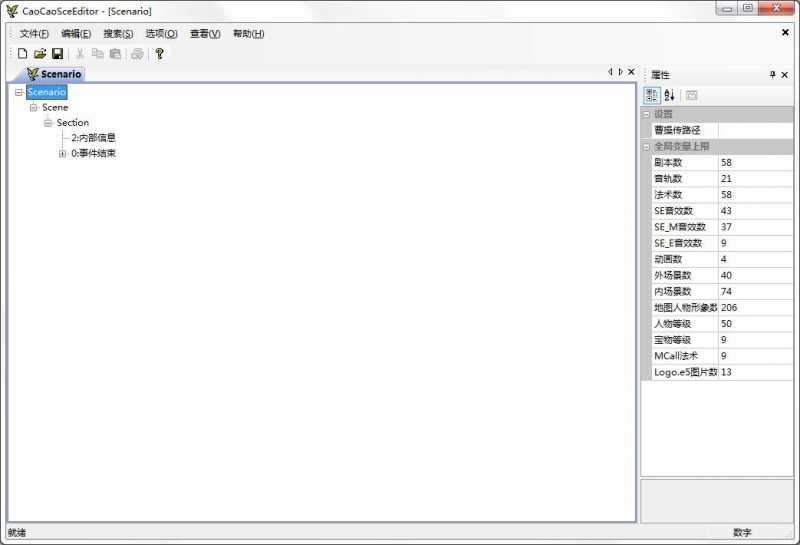Click the Save disk toolbar icon
Image resolution: width=800 pixels, height=545 pixels.
(58, 53)
